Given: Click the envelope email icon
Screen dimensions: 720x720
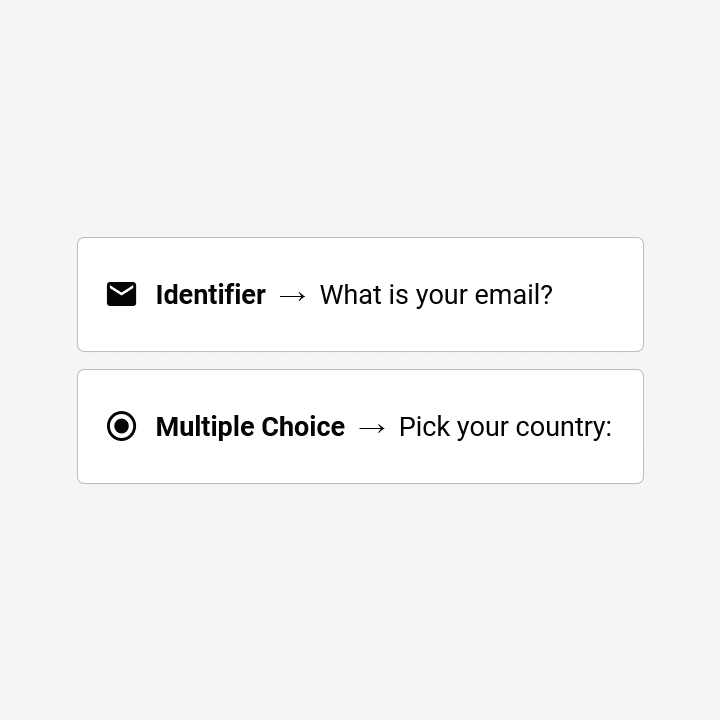Looking at the screenshot, I should [x=121, y=294].
